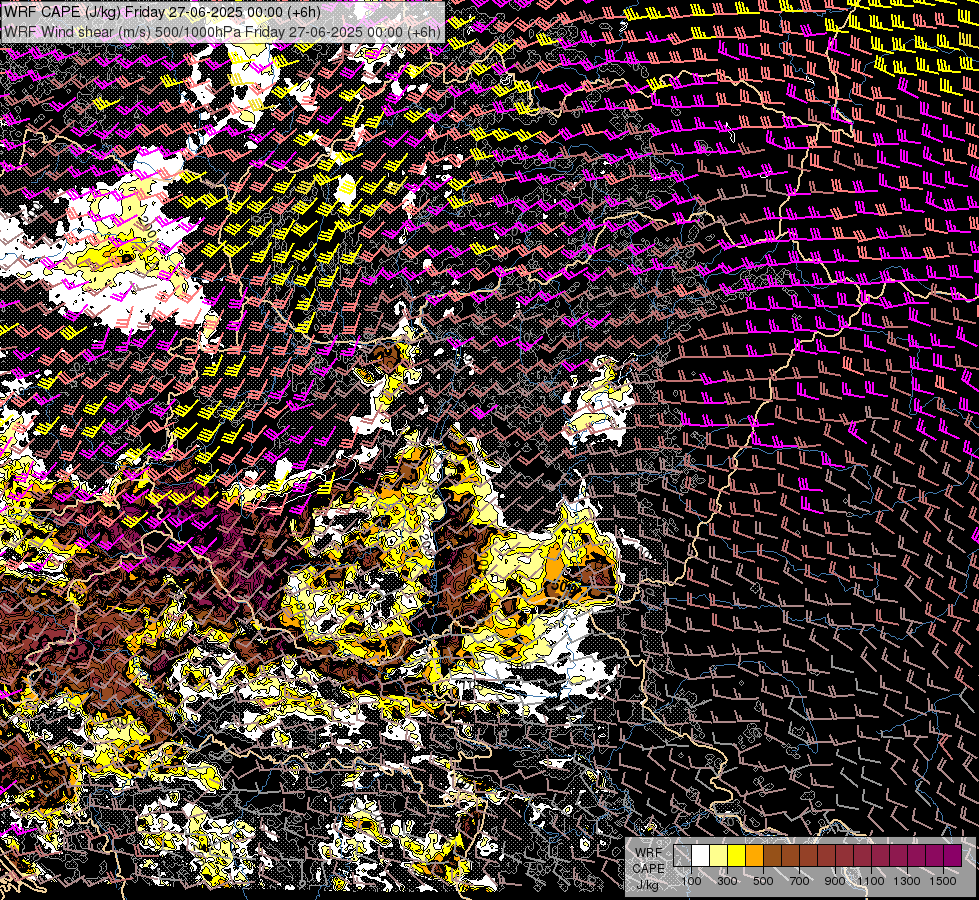Click the 1300 legend value label
Viewport: 979px width, 900px height.
(907, 881)
